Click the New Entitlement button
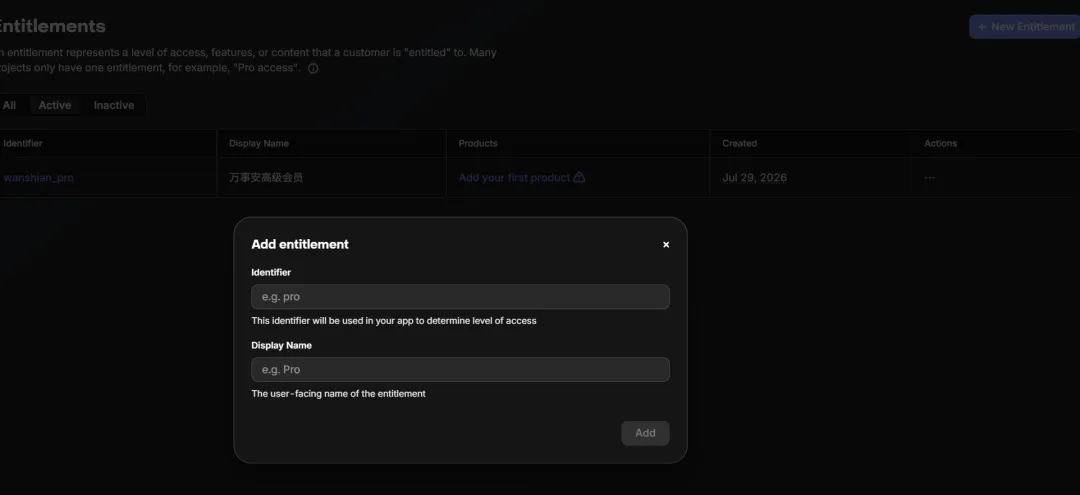The height and width of the screenshot is (495, 1080). (x=1024, y=27)
